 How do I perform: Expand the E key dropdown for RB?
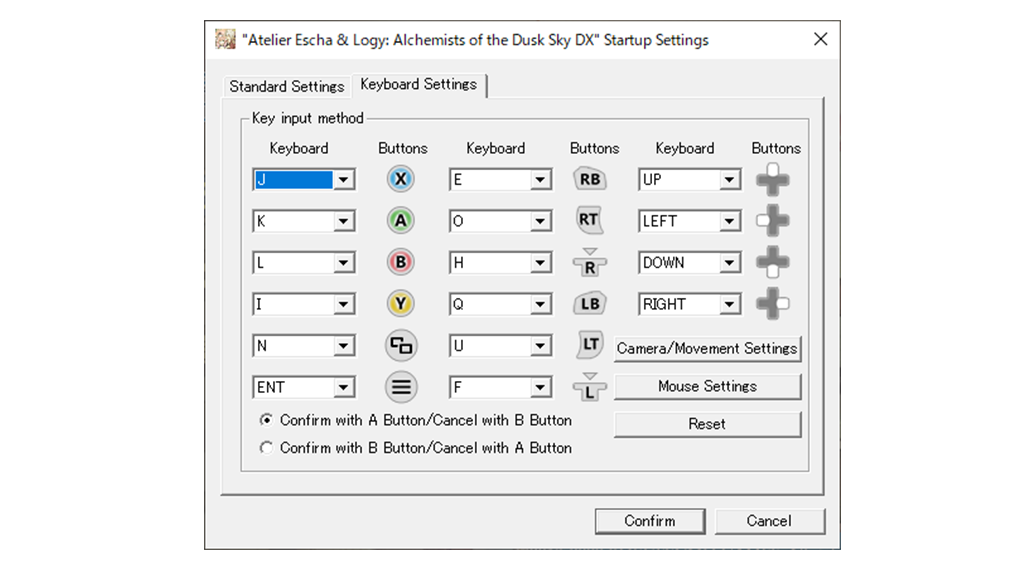(x=540, y=180)
